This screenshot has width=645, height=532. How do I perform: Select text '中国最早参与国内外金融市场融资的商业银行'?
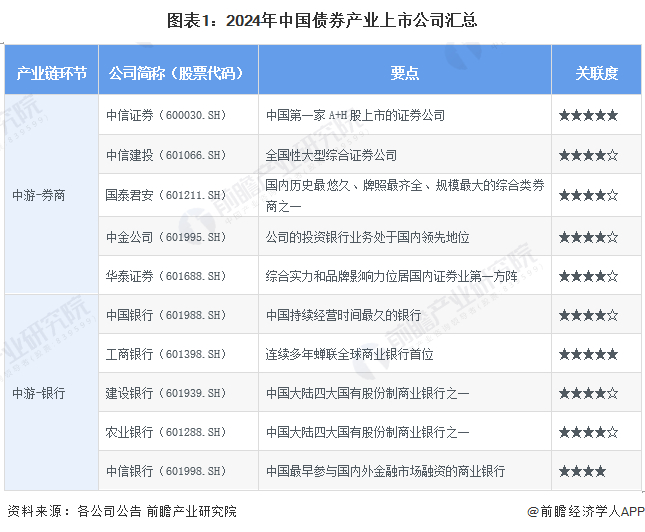point(385,471)
